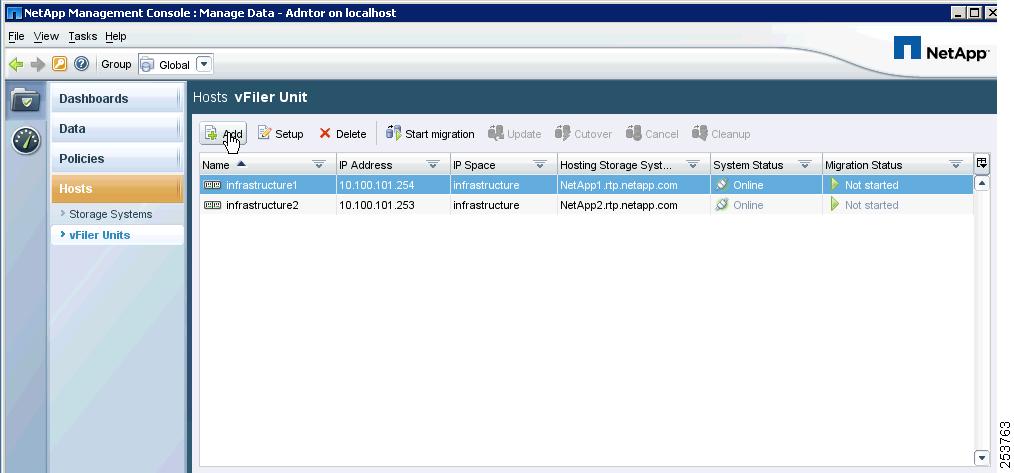Switch to the Data section
The image size is (1014, 473).
pyautogui.click(x=116, y=129)
